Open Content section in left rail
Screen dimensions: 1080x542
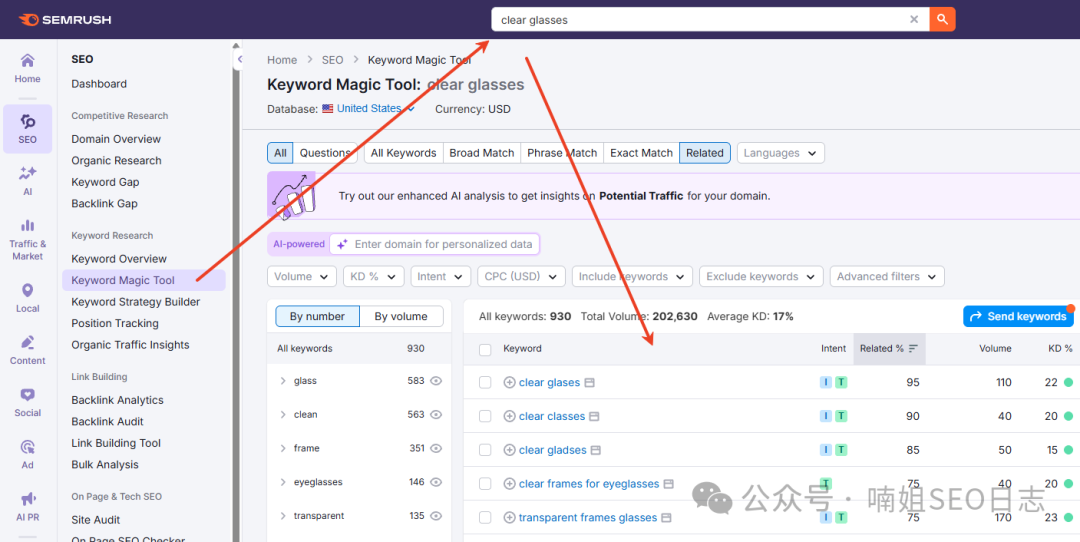coord(28,351)
